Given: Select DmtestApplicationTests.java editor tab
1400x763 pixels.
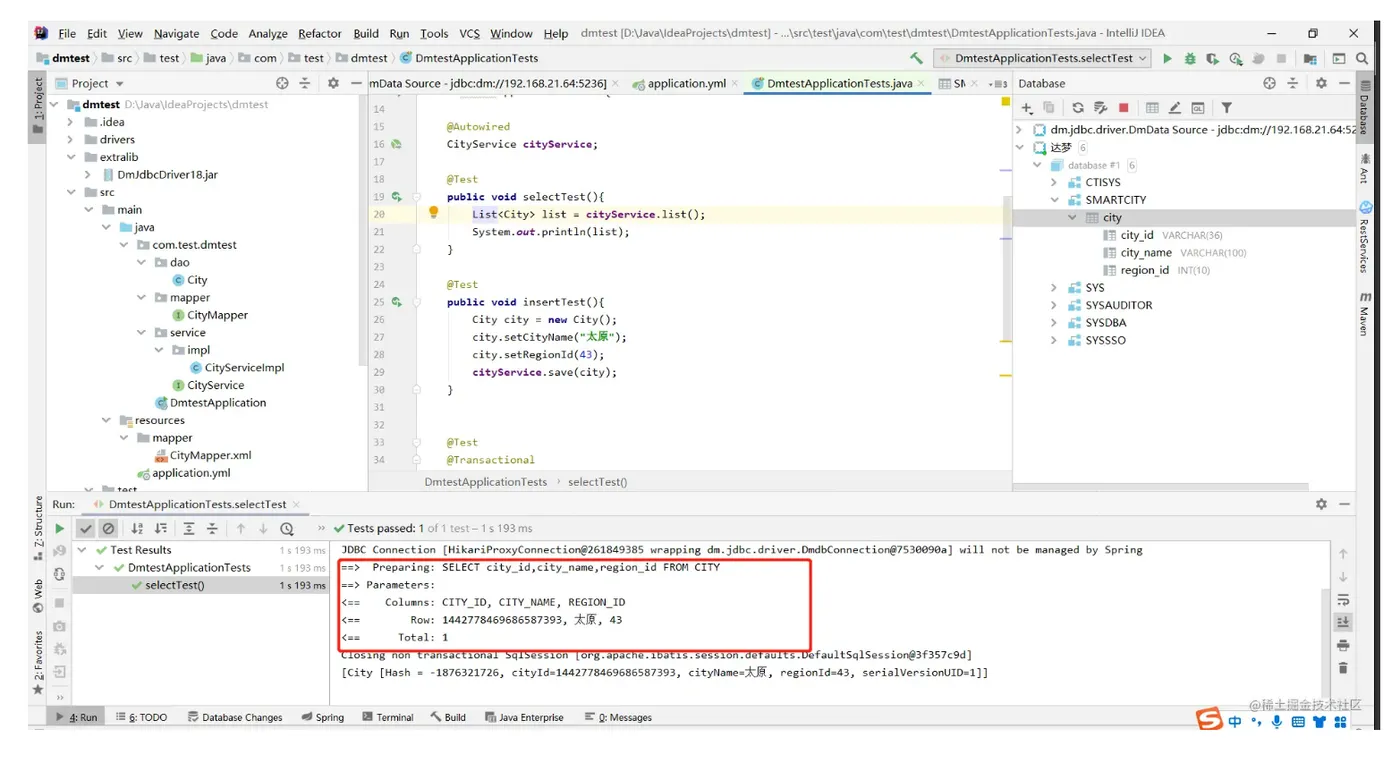Looking at the screenshot, I should [839, 84].
